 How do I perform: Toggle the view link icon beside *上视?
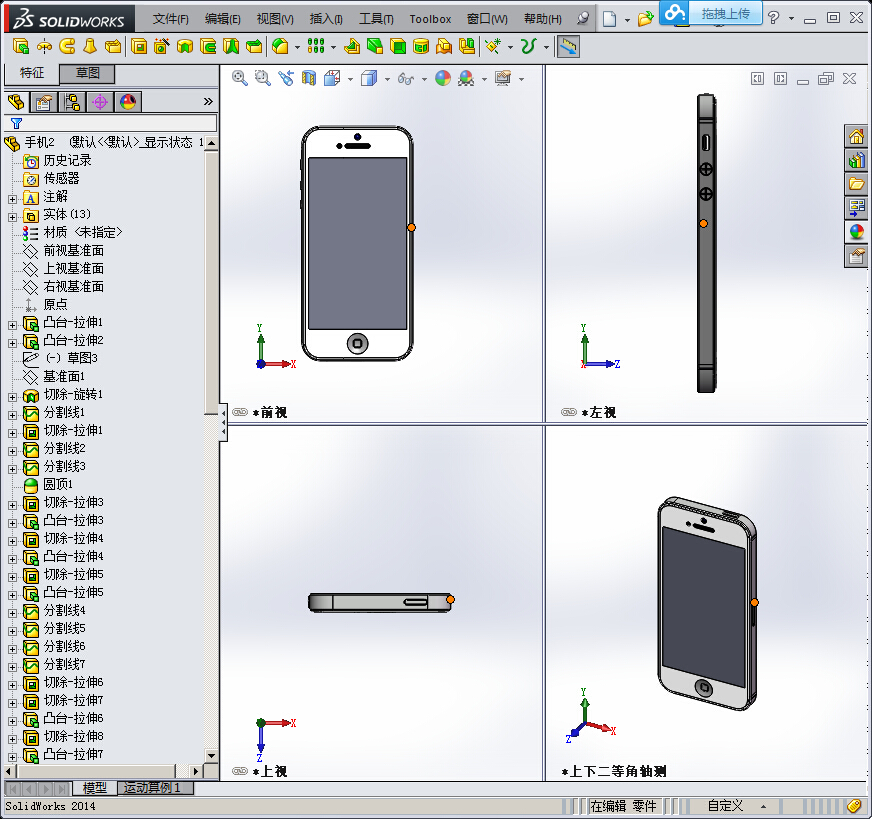point(240,771)
